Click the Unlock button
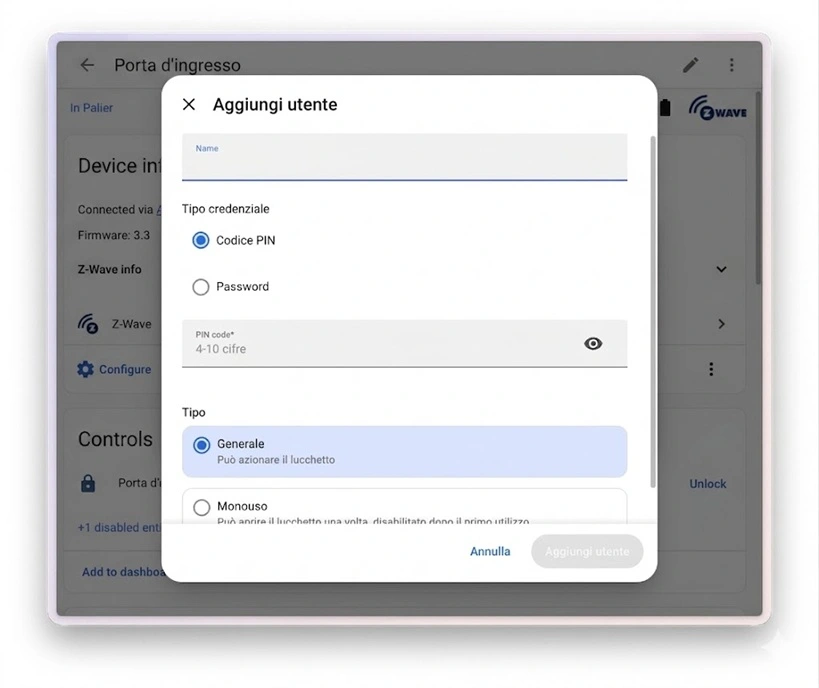The height and width of the screenshot is (688, 819). 708,484
